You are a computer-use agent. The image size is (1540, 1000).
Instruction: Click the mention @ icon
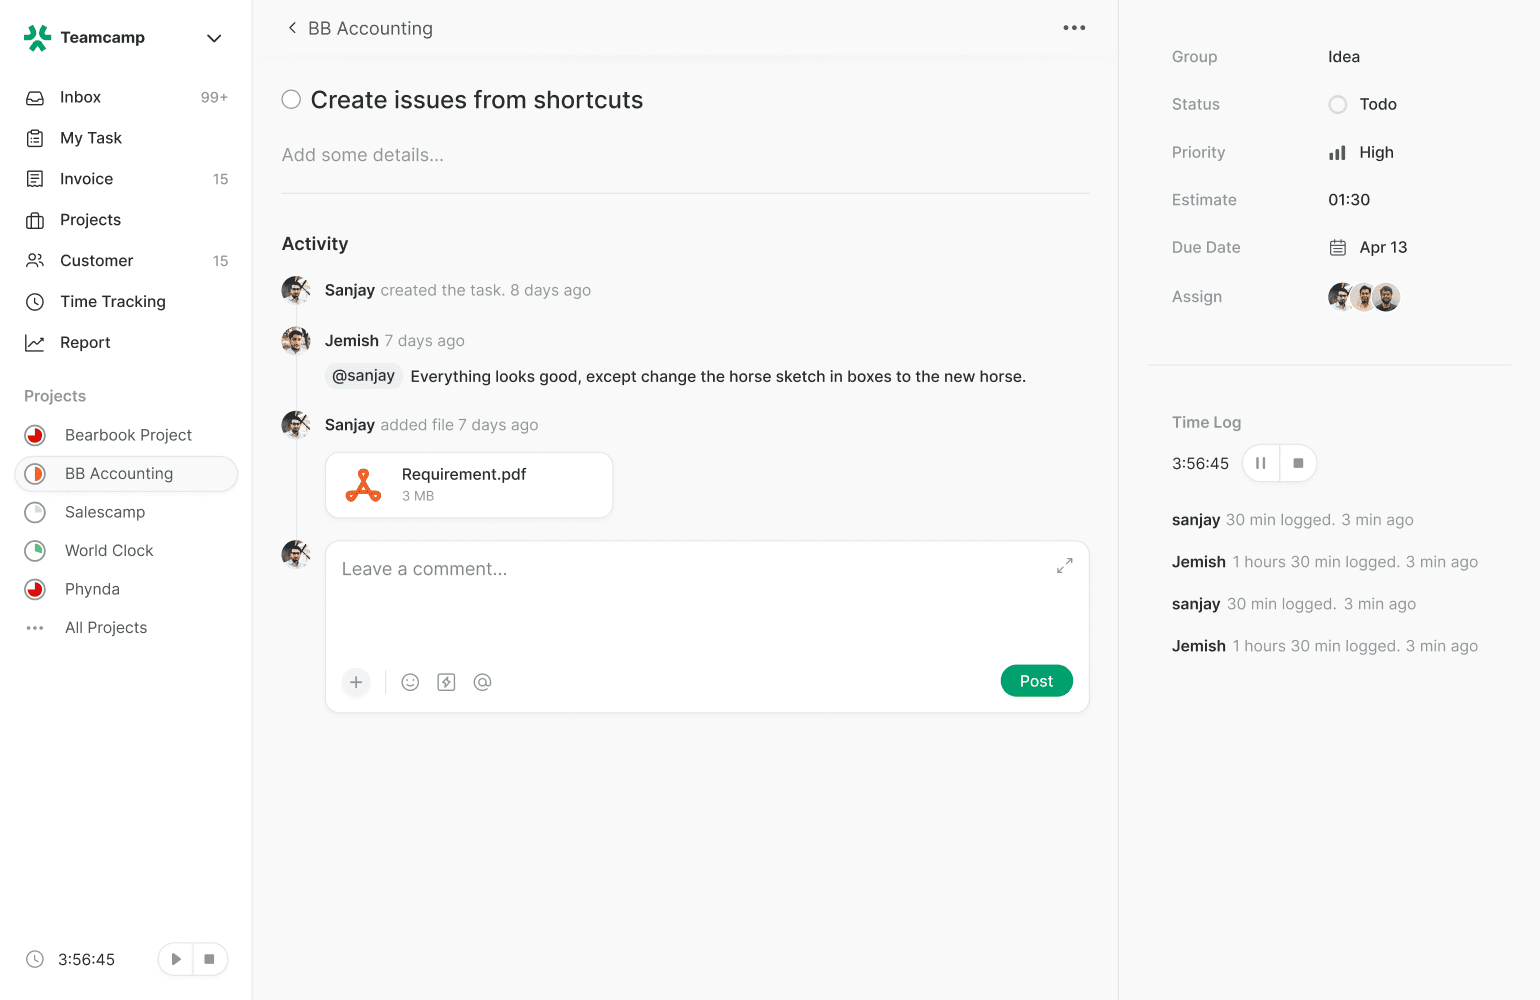point(482,682)
